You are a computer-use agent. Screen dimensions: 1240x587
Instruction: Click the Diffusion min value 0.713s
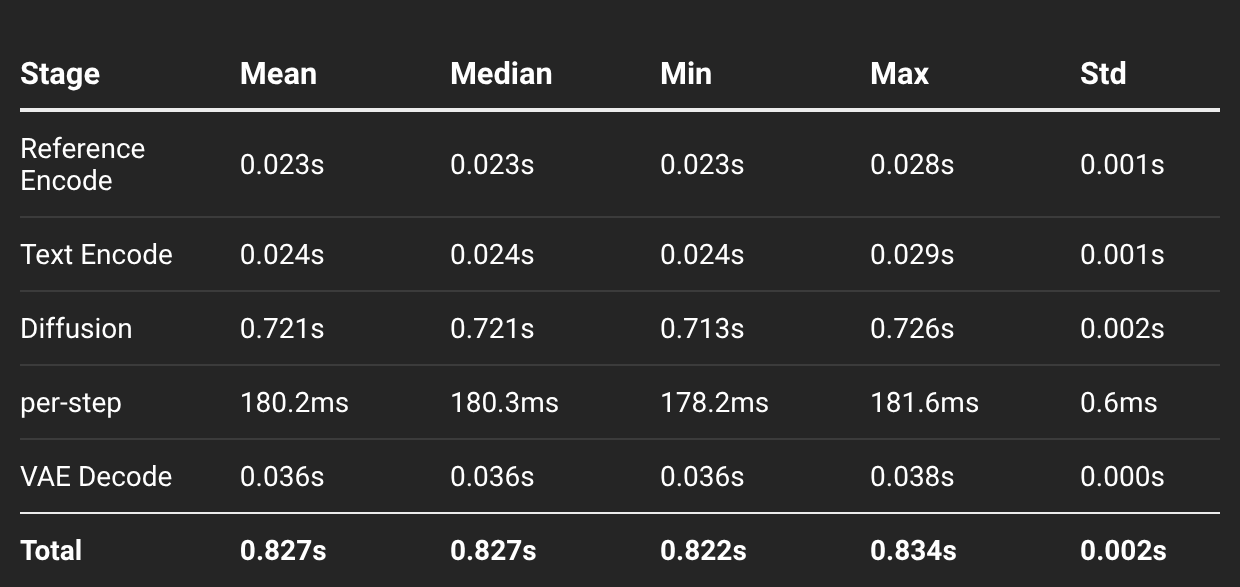pos(702,328)
